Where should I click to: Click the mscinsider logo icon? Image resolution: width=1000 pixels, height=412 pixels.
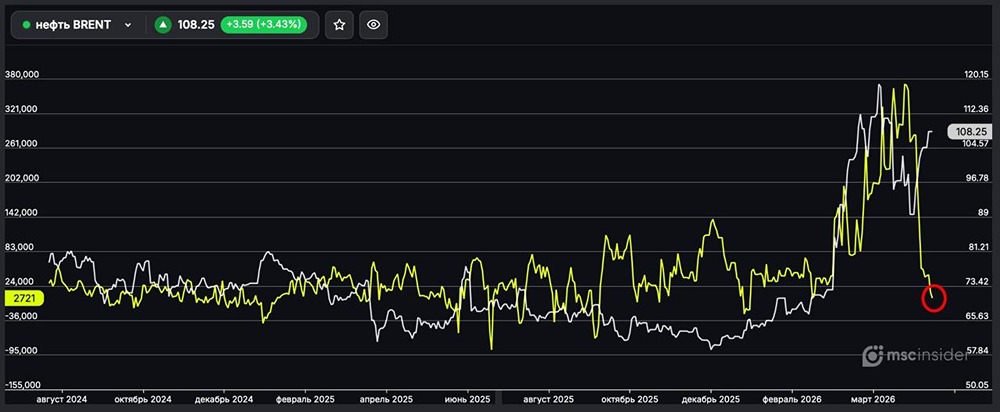[x=871, y=355]
